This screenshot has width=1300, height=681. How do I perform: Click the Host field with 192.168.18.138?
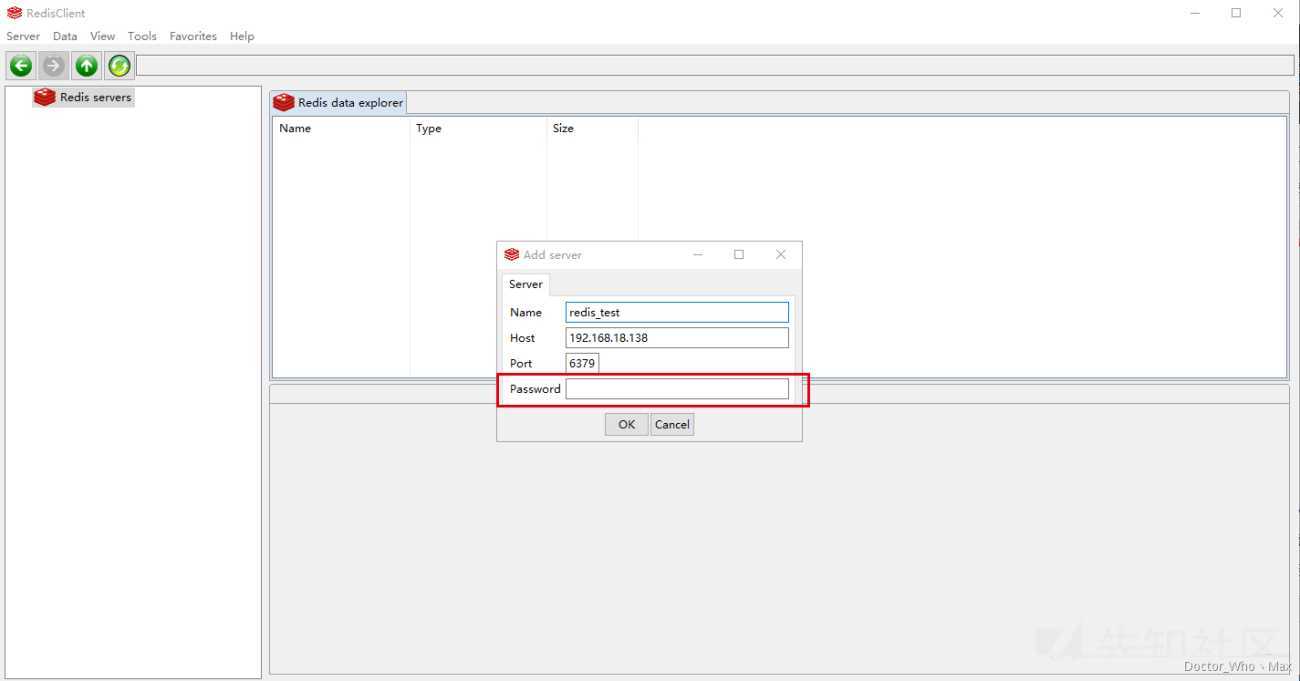pyautogui.click(x=677, y=338)
